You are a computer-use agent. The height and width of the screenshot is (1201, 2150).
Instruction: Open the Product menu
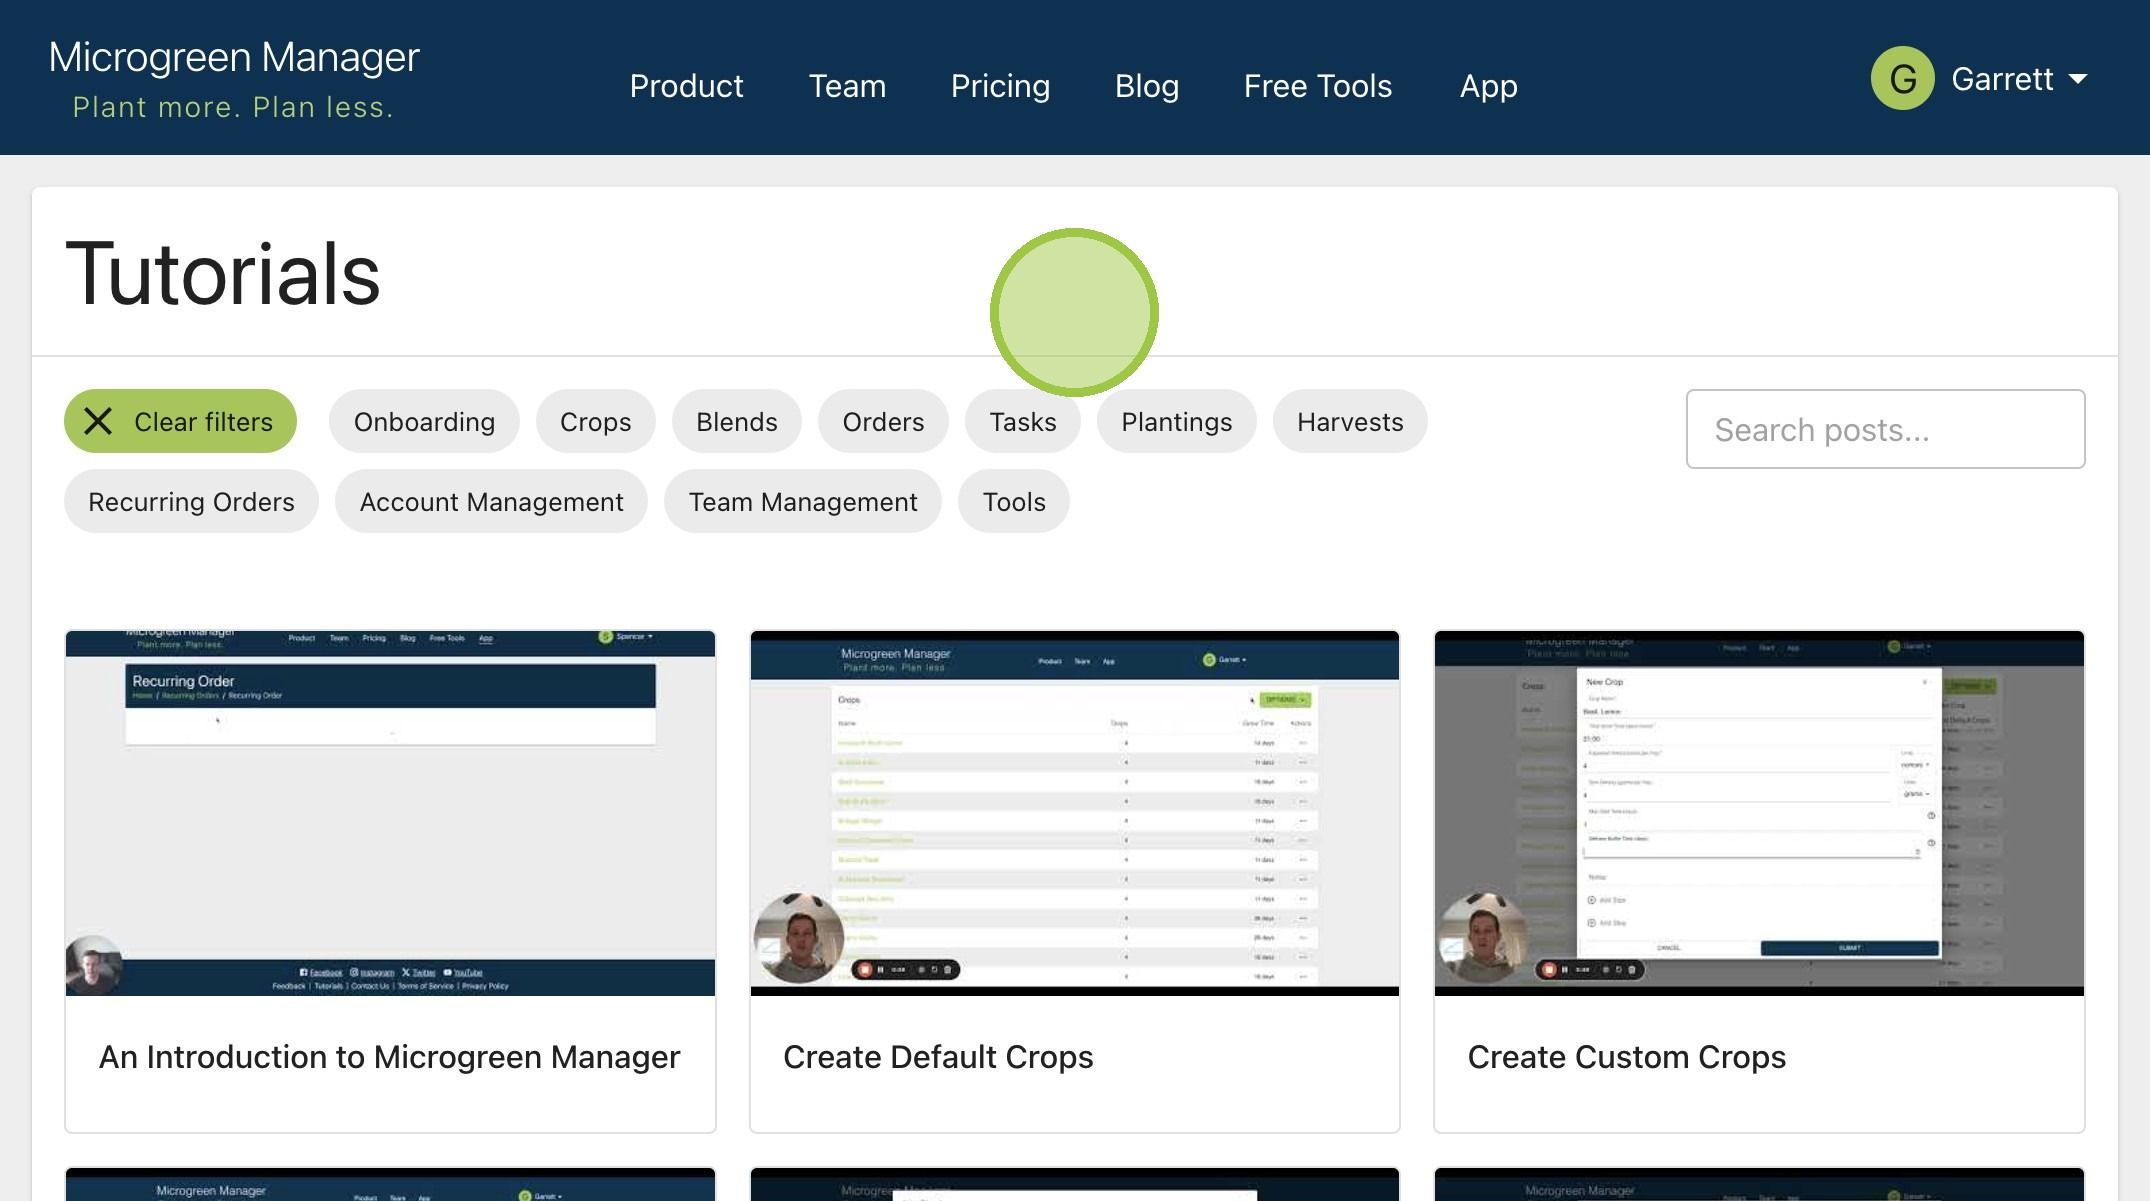[x=686, y=86]
